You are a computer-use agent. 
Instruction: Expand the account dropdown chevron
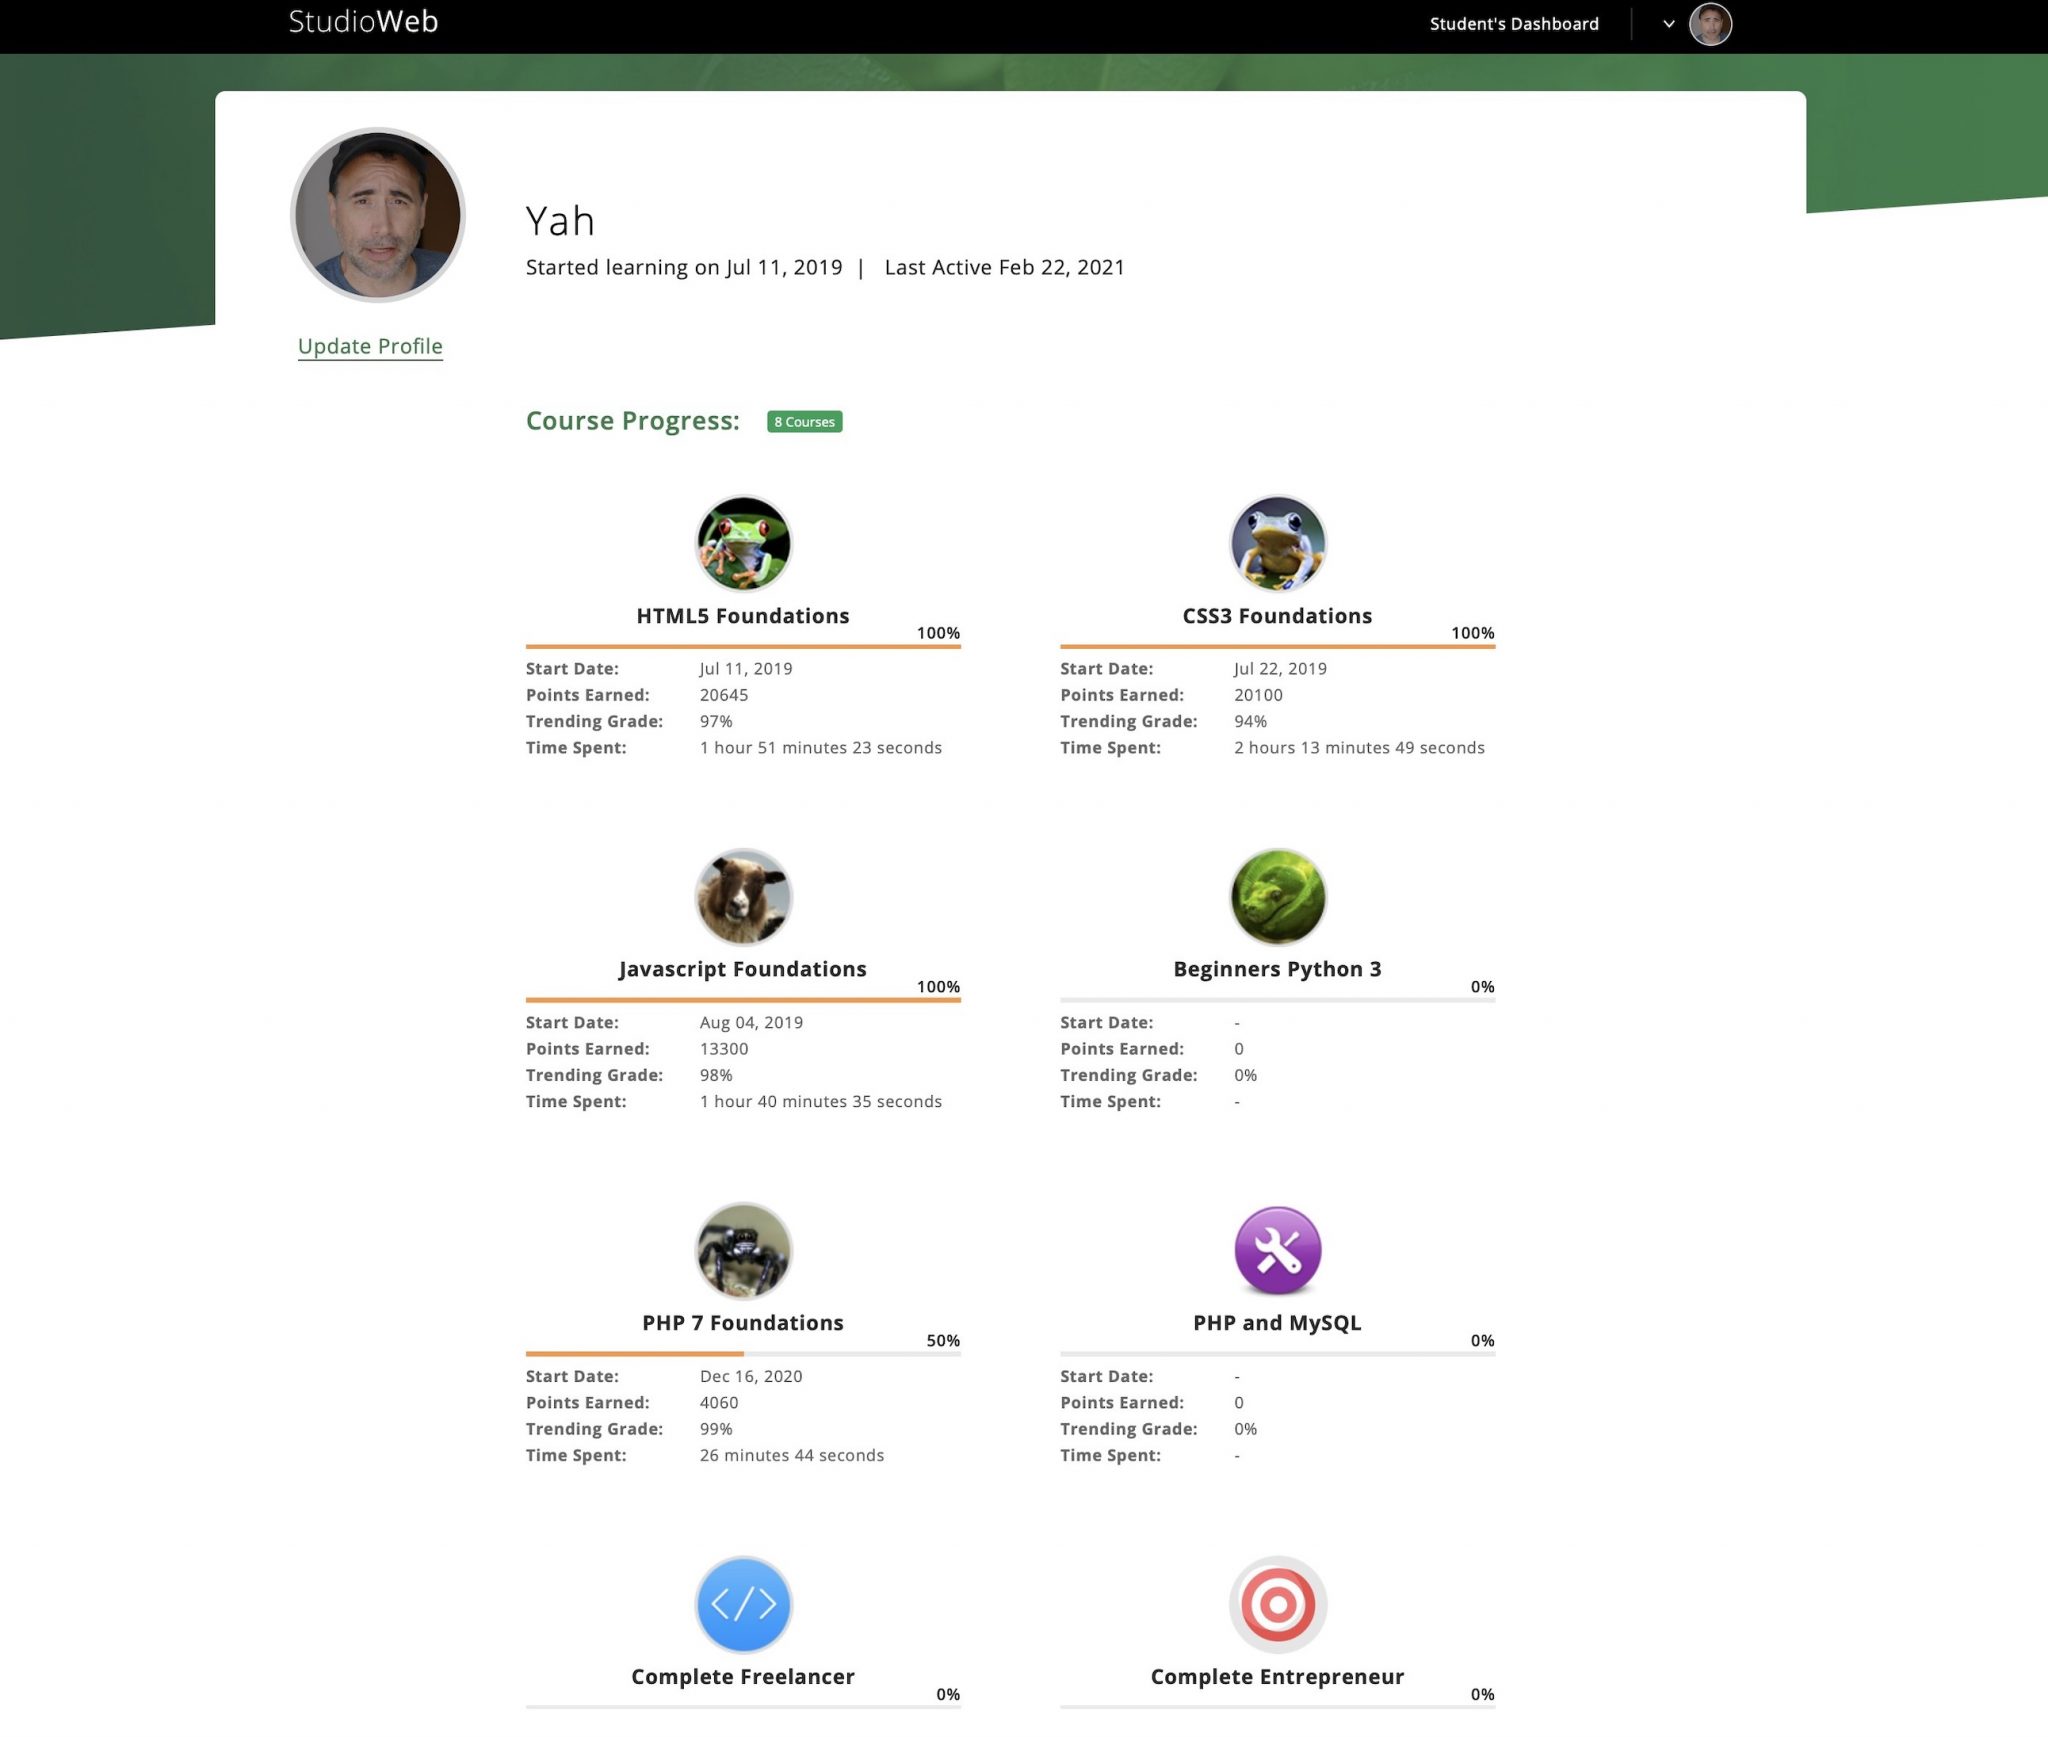coord(1667,23)
